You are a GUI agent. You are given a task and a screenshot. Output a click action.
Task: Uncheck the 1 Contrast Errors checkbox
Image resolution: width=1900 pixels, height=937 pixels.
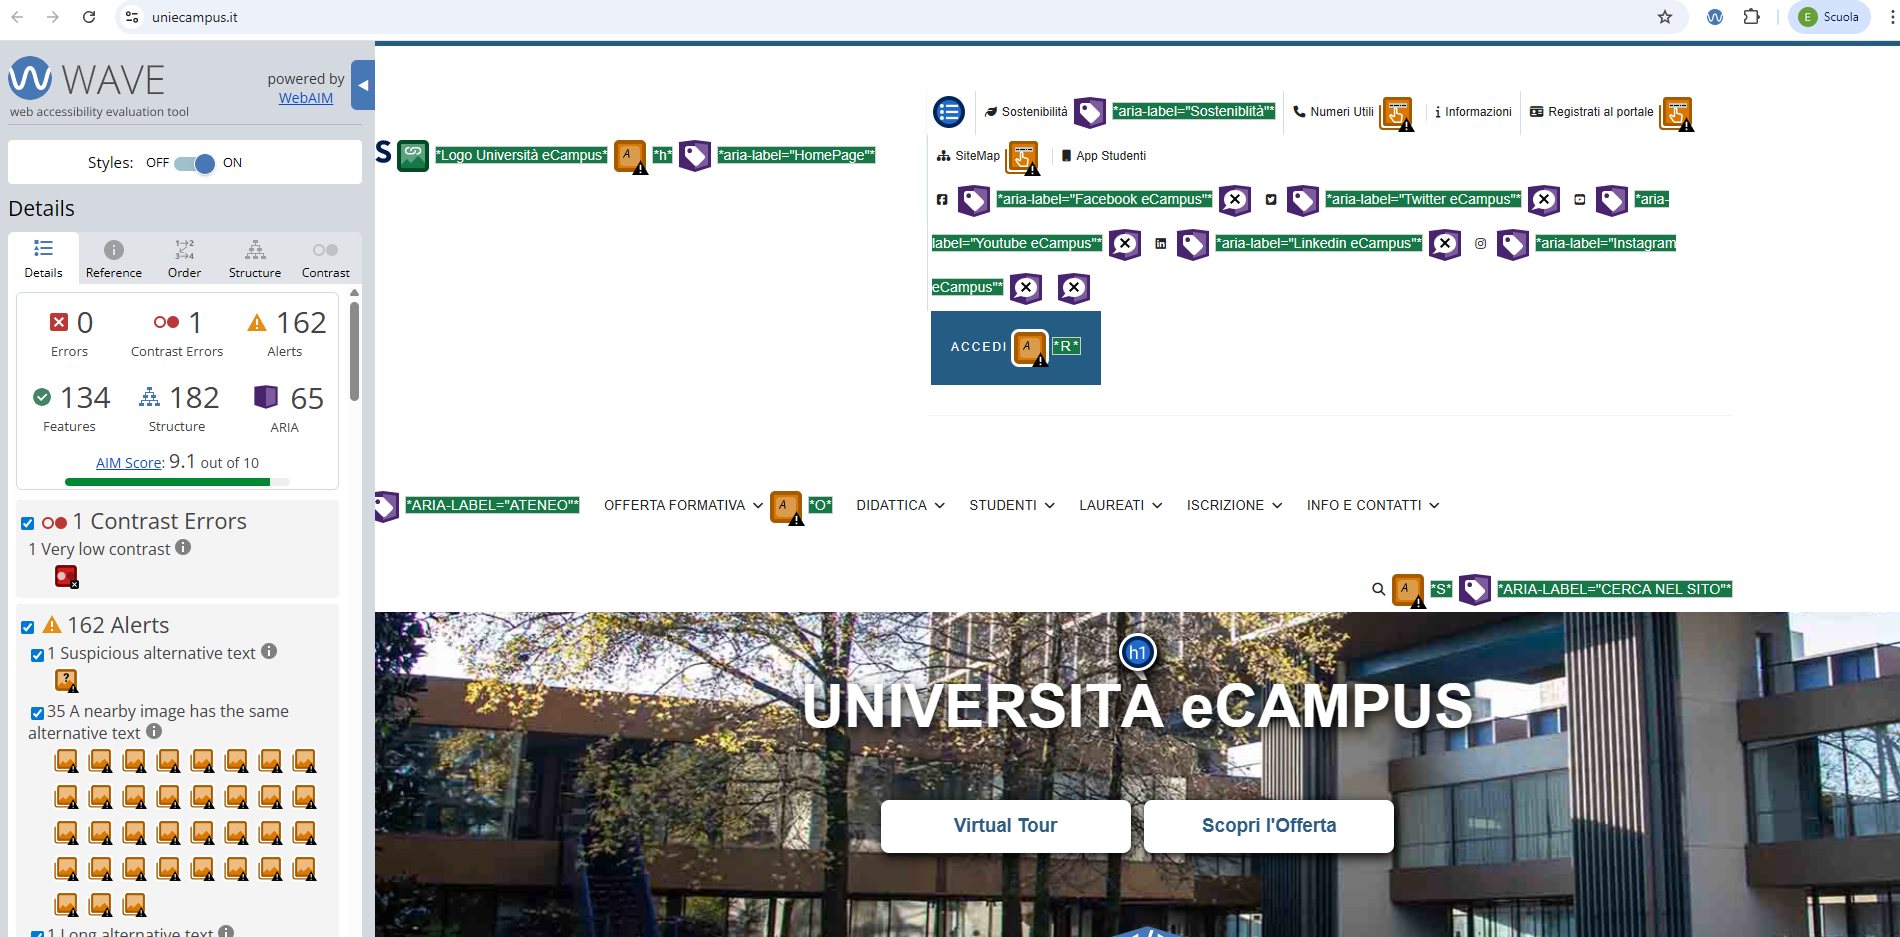pos(28,523)
